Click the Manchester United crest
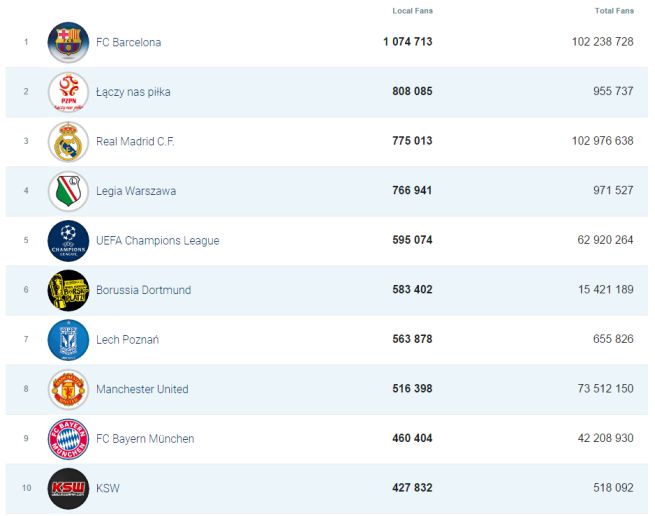This screenshot has height=516, width=655. pos(68,389)
